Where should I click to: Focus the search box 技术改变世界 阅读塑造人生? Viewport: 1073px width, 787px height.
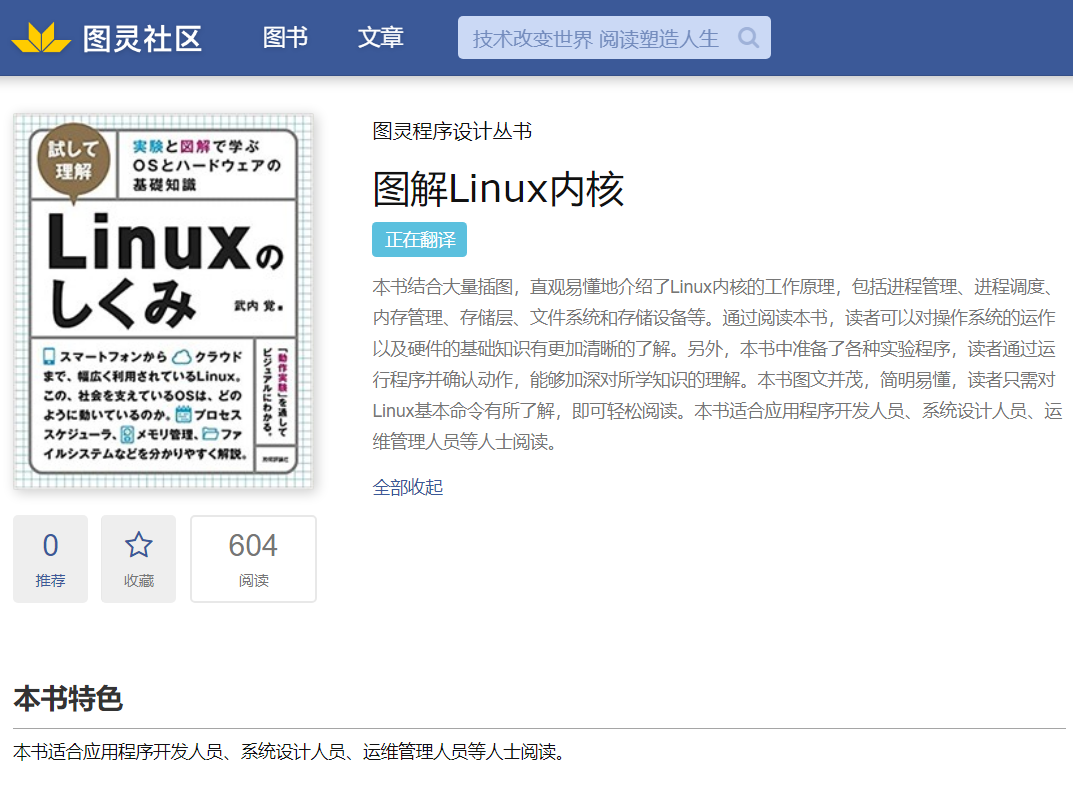tap(614, 38)
